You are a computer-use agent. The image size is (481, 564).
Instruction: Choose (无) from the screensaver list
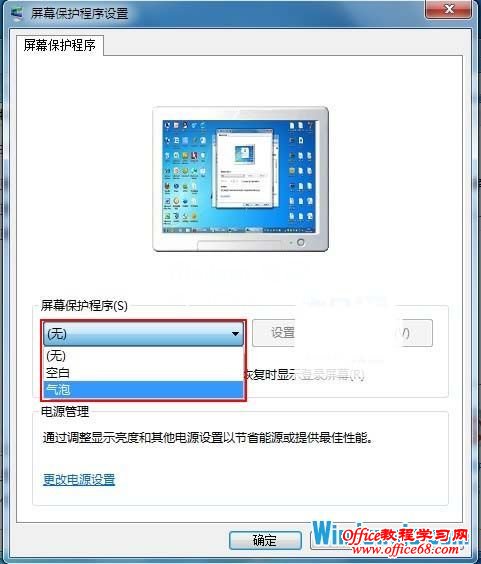pyautogui.click(x=144, y=355)
